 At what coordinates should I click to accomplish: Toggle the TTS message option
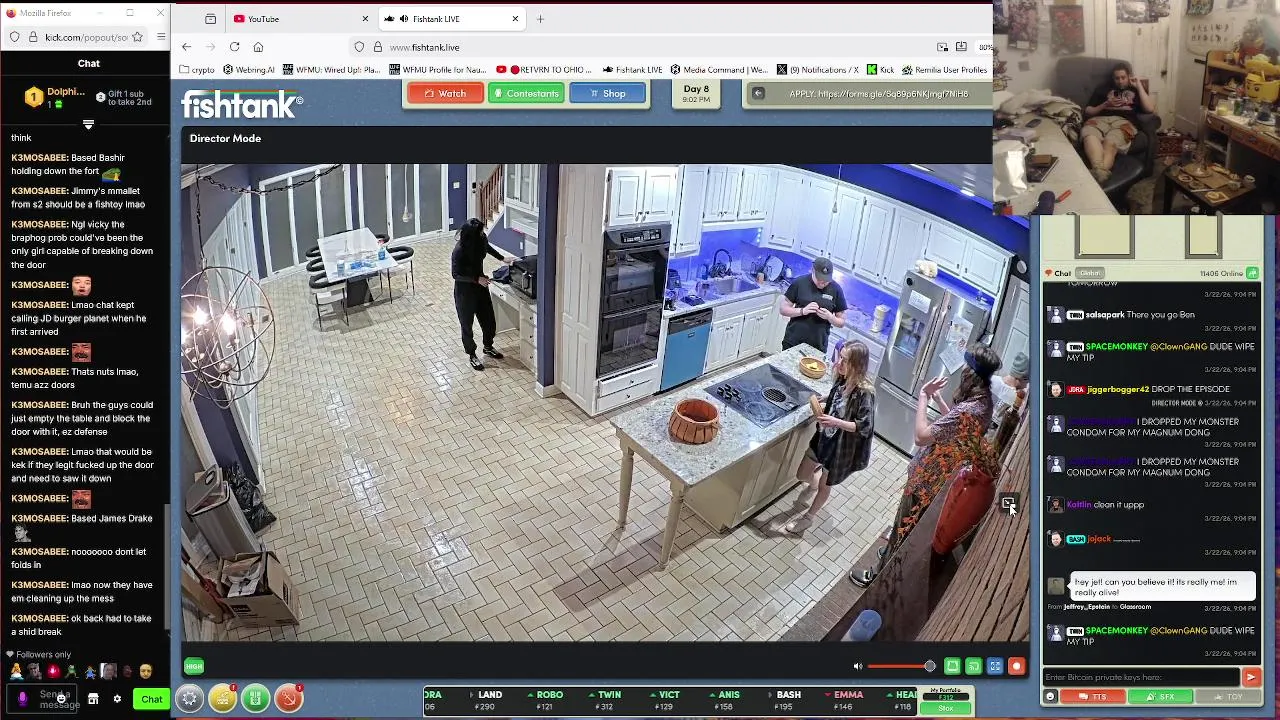point(1092,696)
